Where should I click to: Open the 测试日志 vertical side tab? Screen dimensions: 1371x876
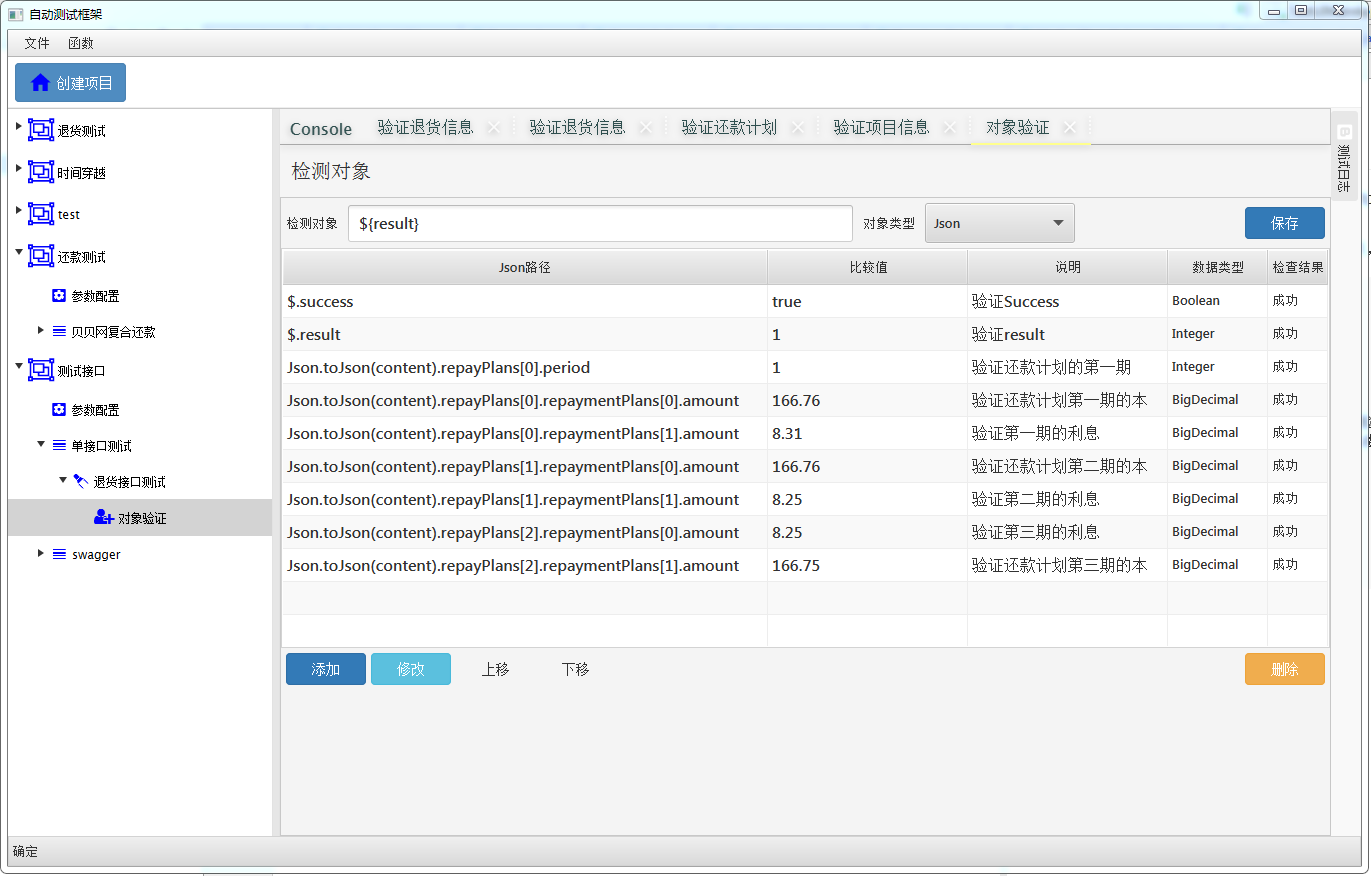tap(1345, 154)
